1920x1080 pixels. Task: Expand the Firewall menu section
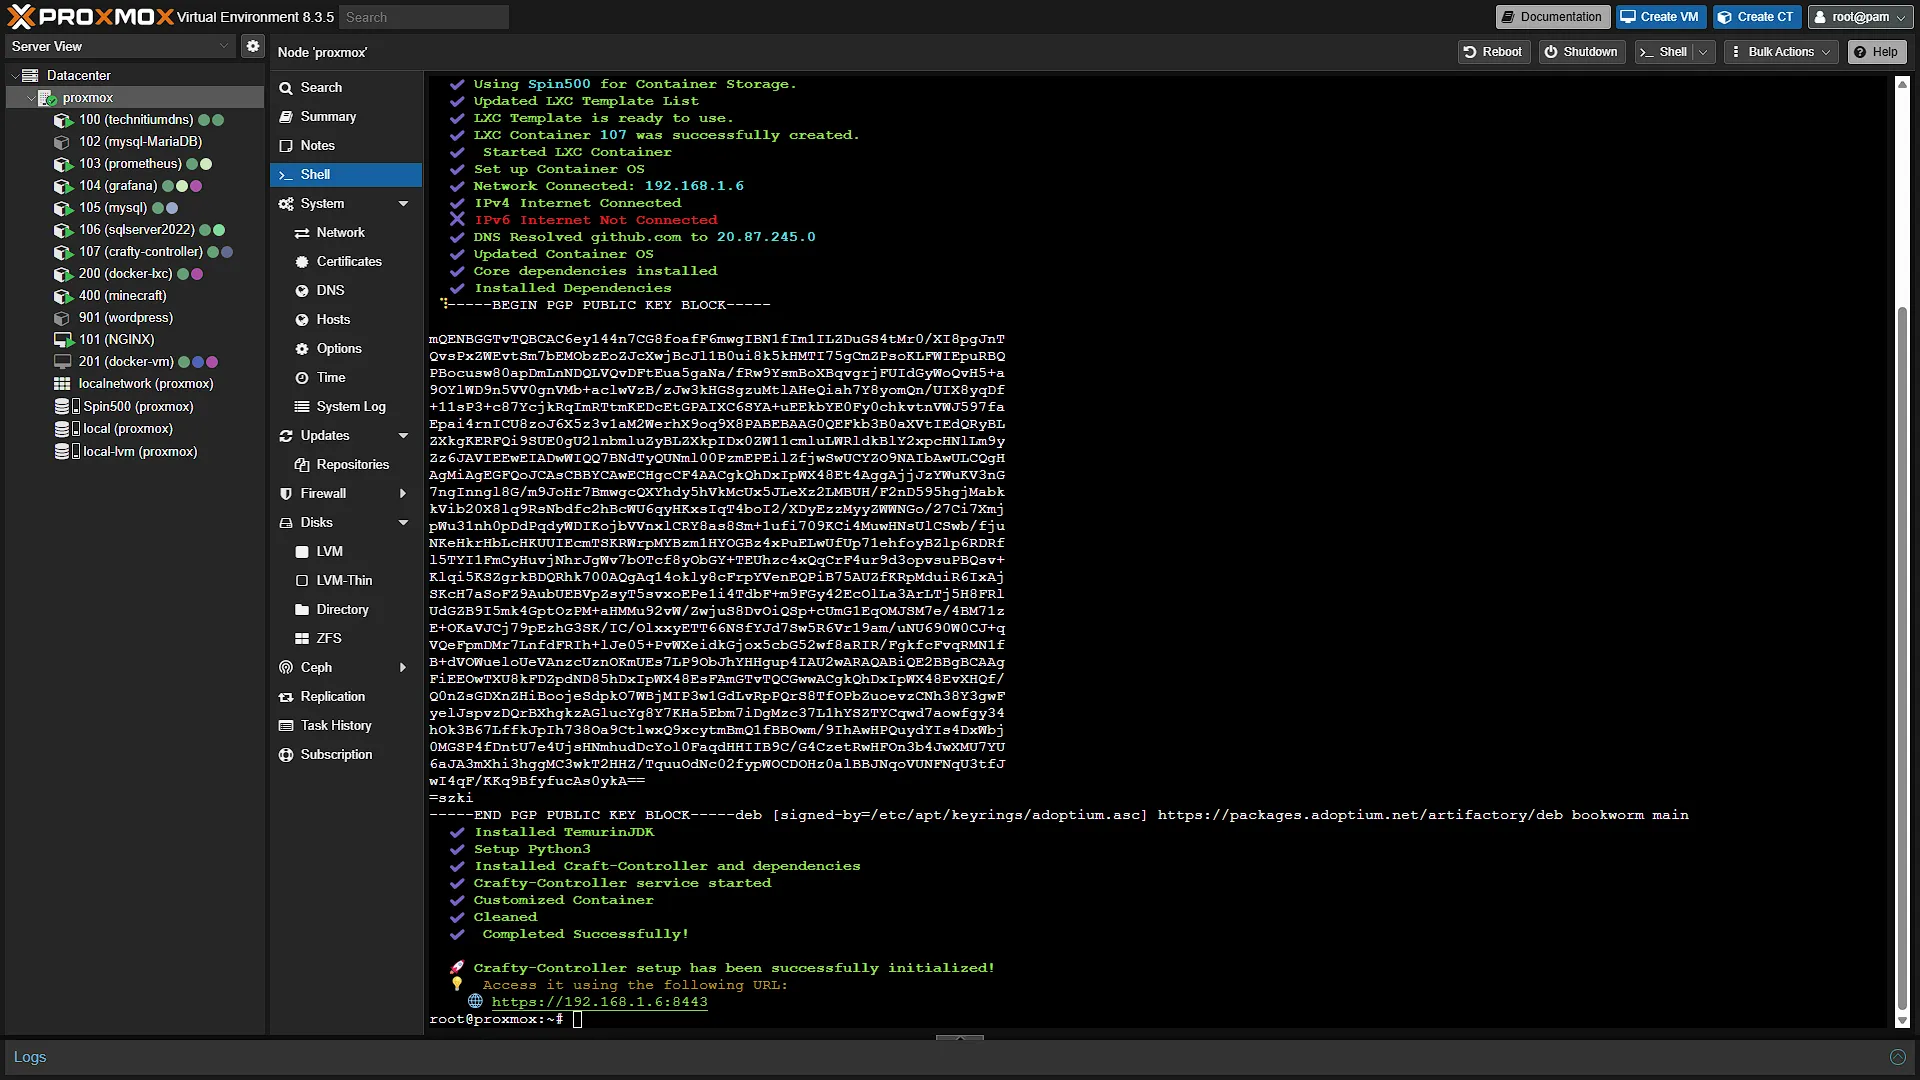404,494
